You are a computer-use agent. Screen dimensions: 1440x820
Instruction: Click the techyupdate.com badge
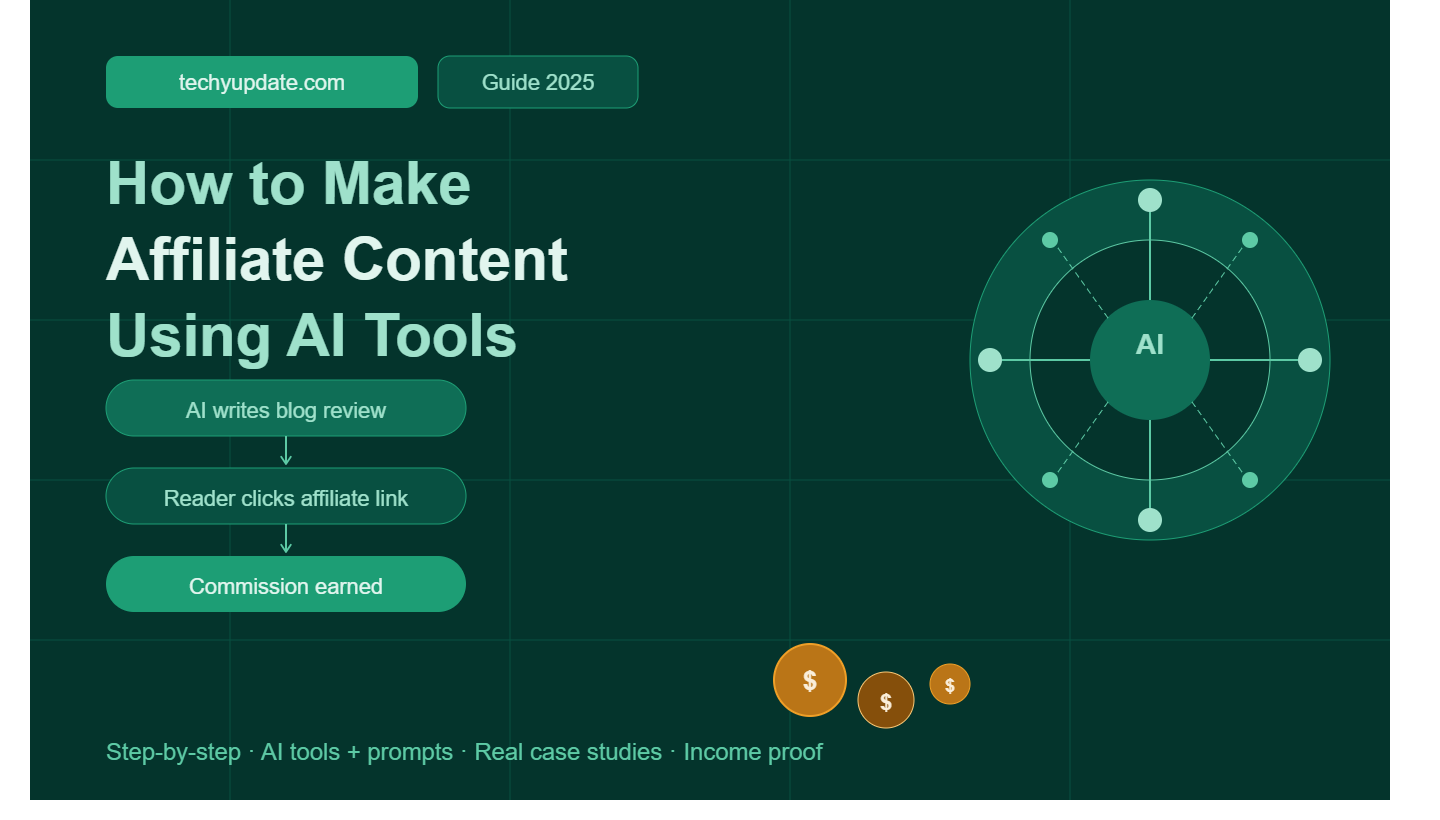click(x=262, y=82)
